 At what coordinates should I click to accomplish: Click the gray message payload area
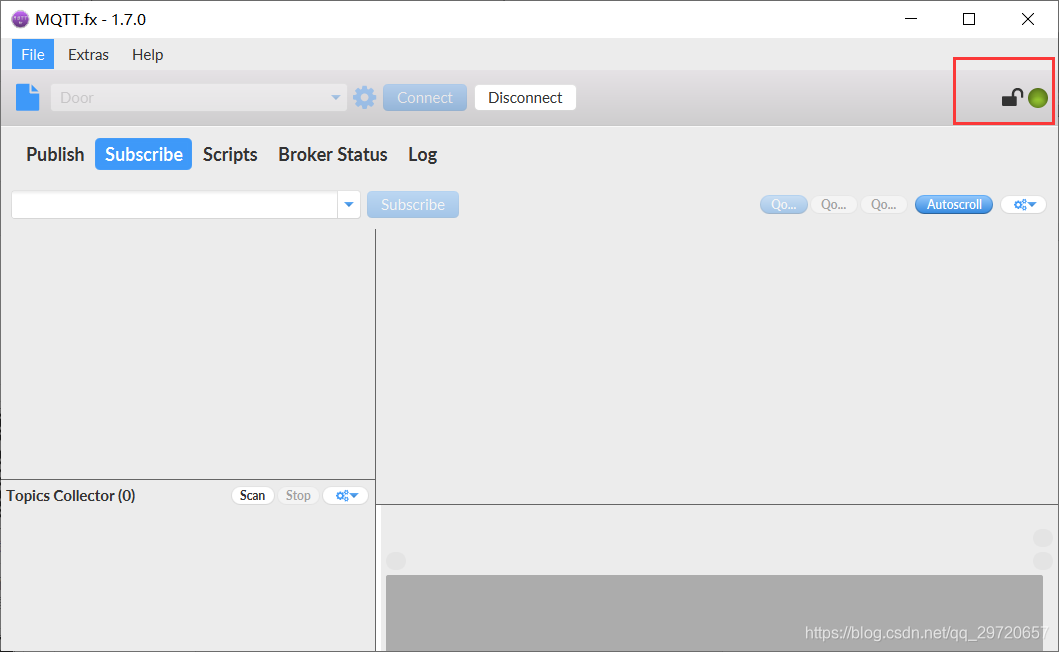(x=714, y=613)
